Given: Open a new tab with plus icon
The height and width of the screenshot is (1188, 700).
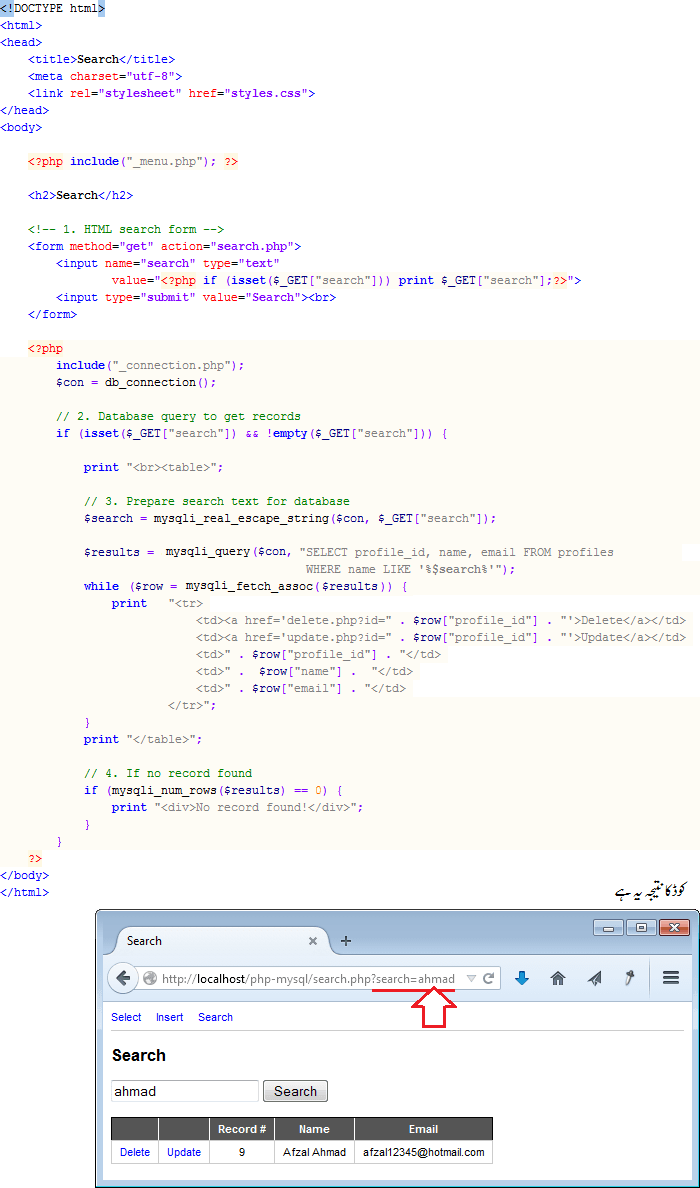Looking at the screenshot, I should pyautogui.click(x=346, y=941).
